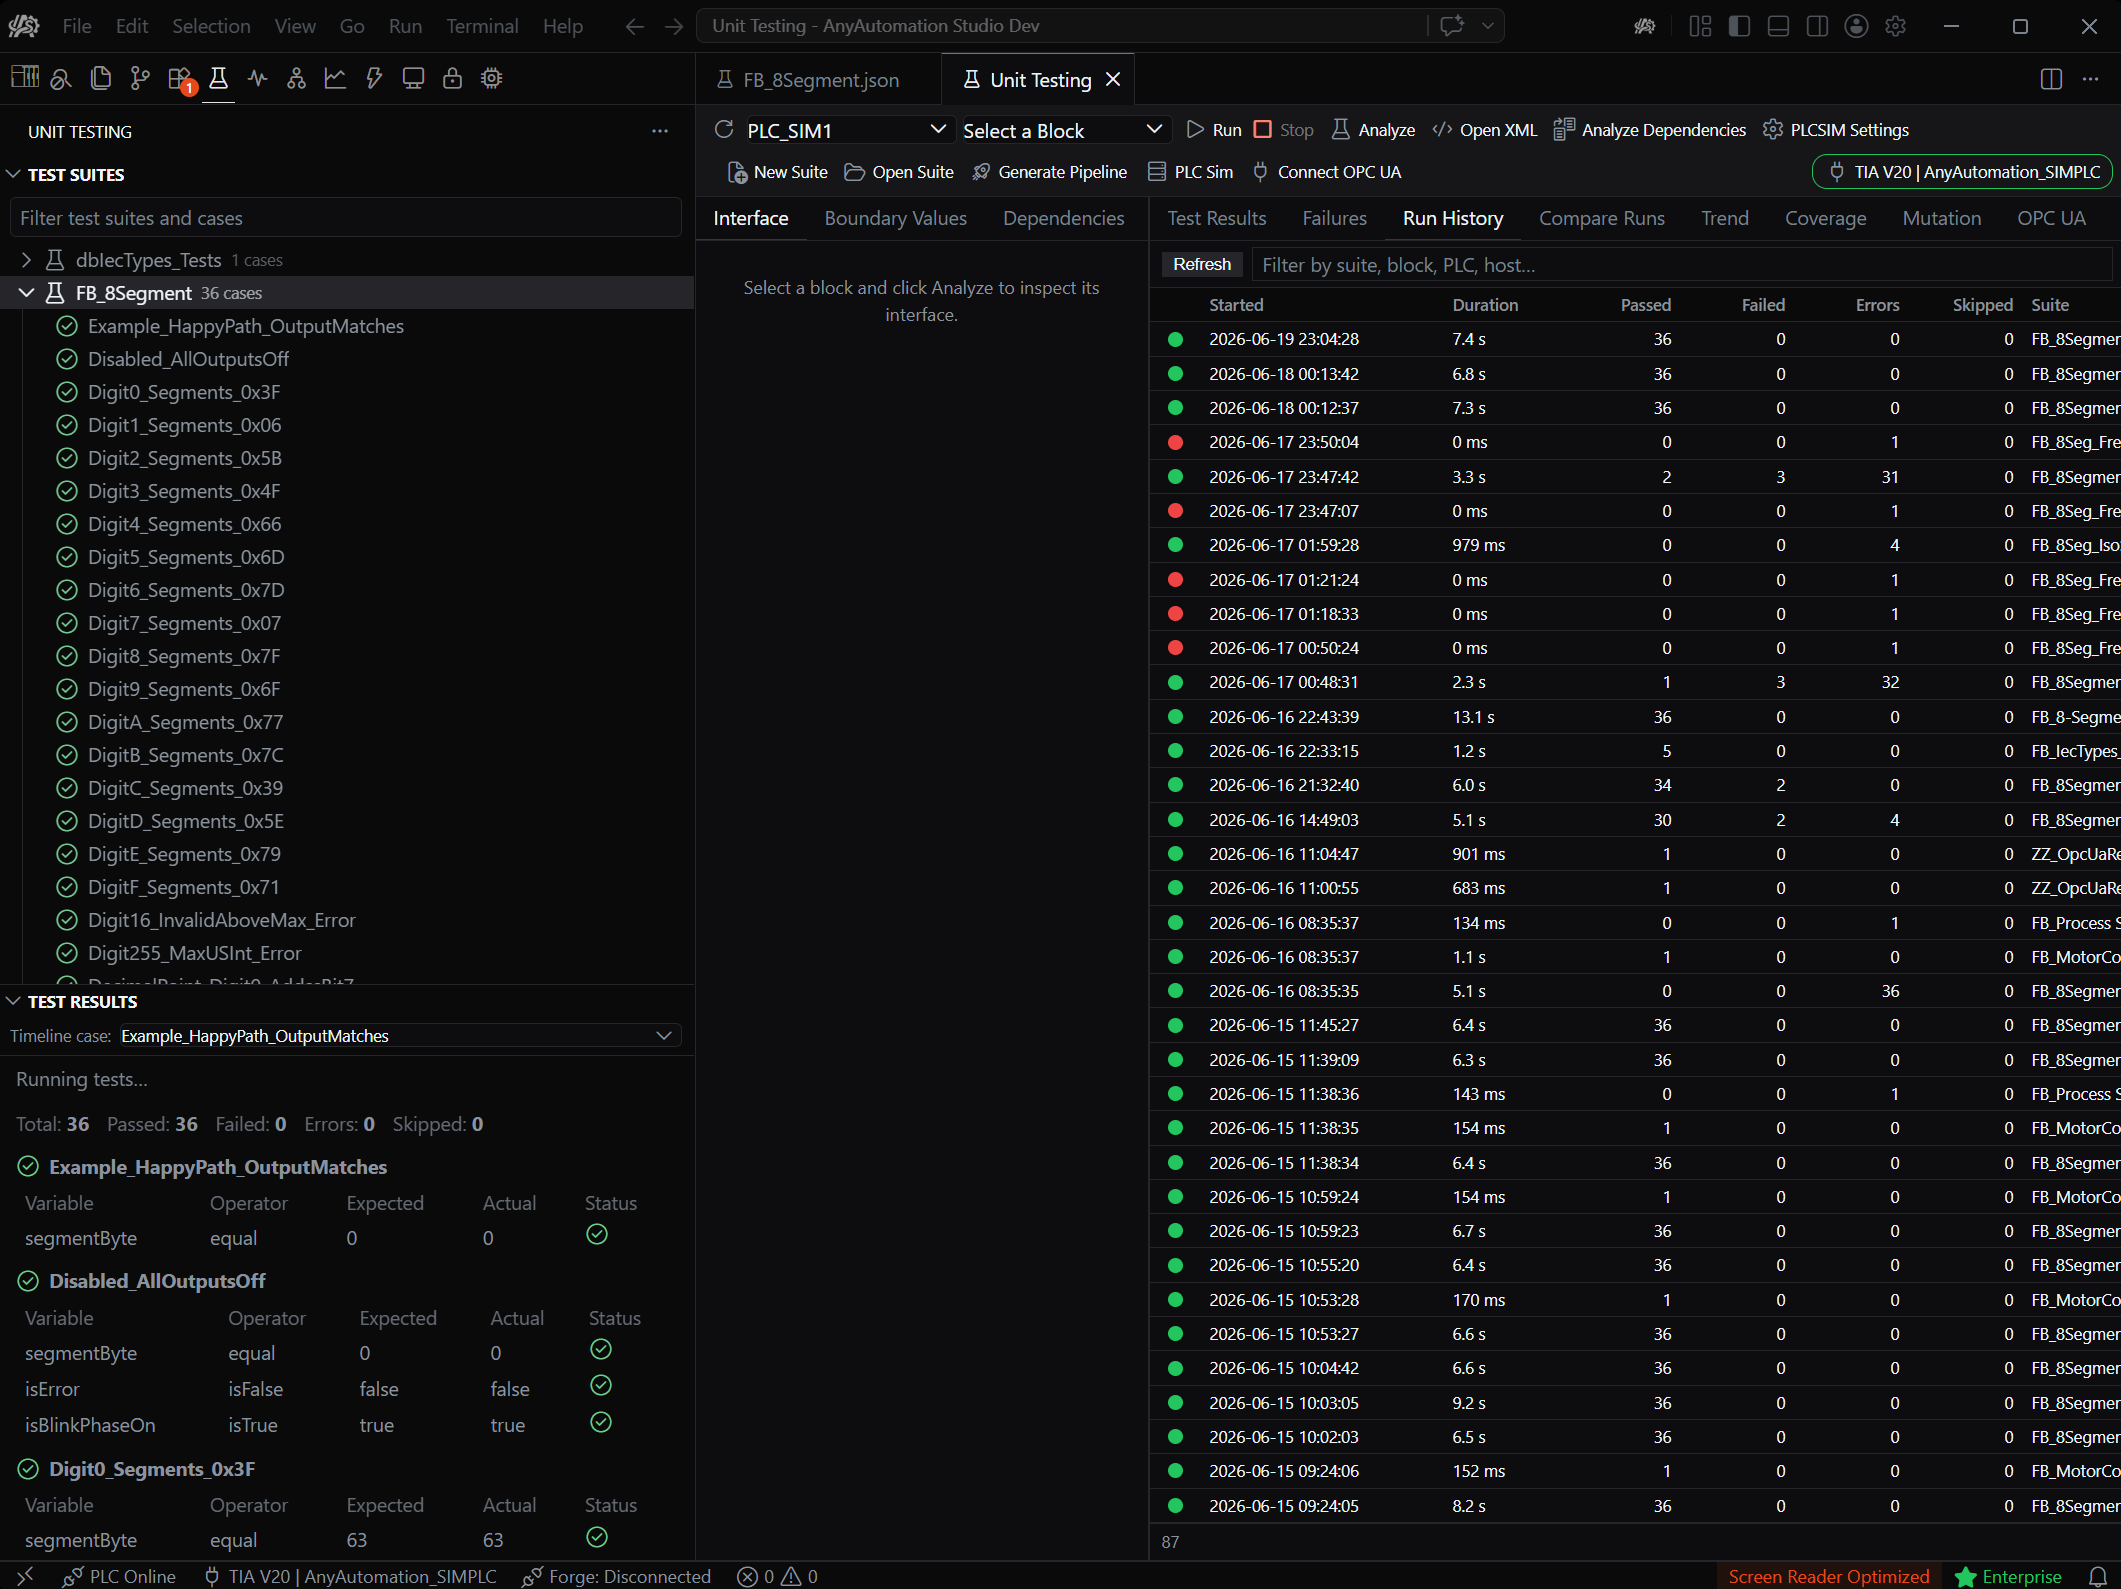Open PLCSIM Settings
Viewport: 2121px width, 1589px height.
coord(1836,130)
